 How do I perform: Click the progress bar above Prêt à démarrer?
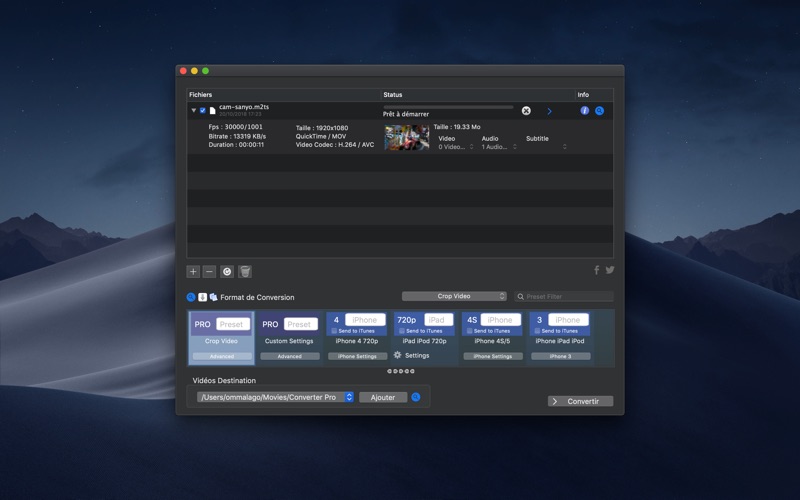[x=448, y=107]
